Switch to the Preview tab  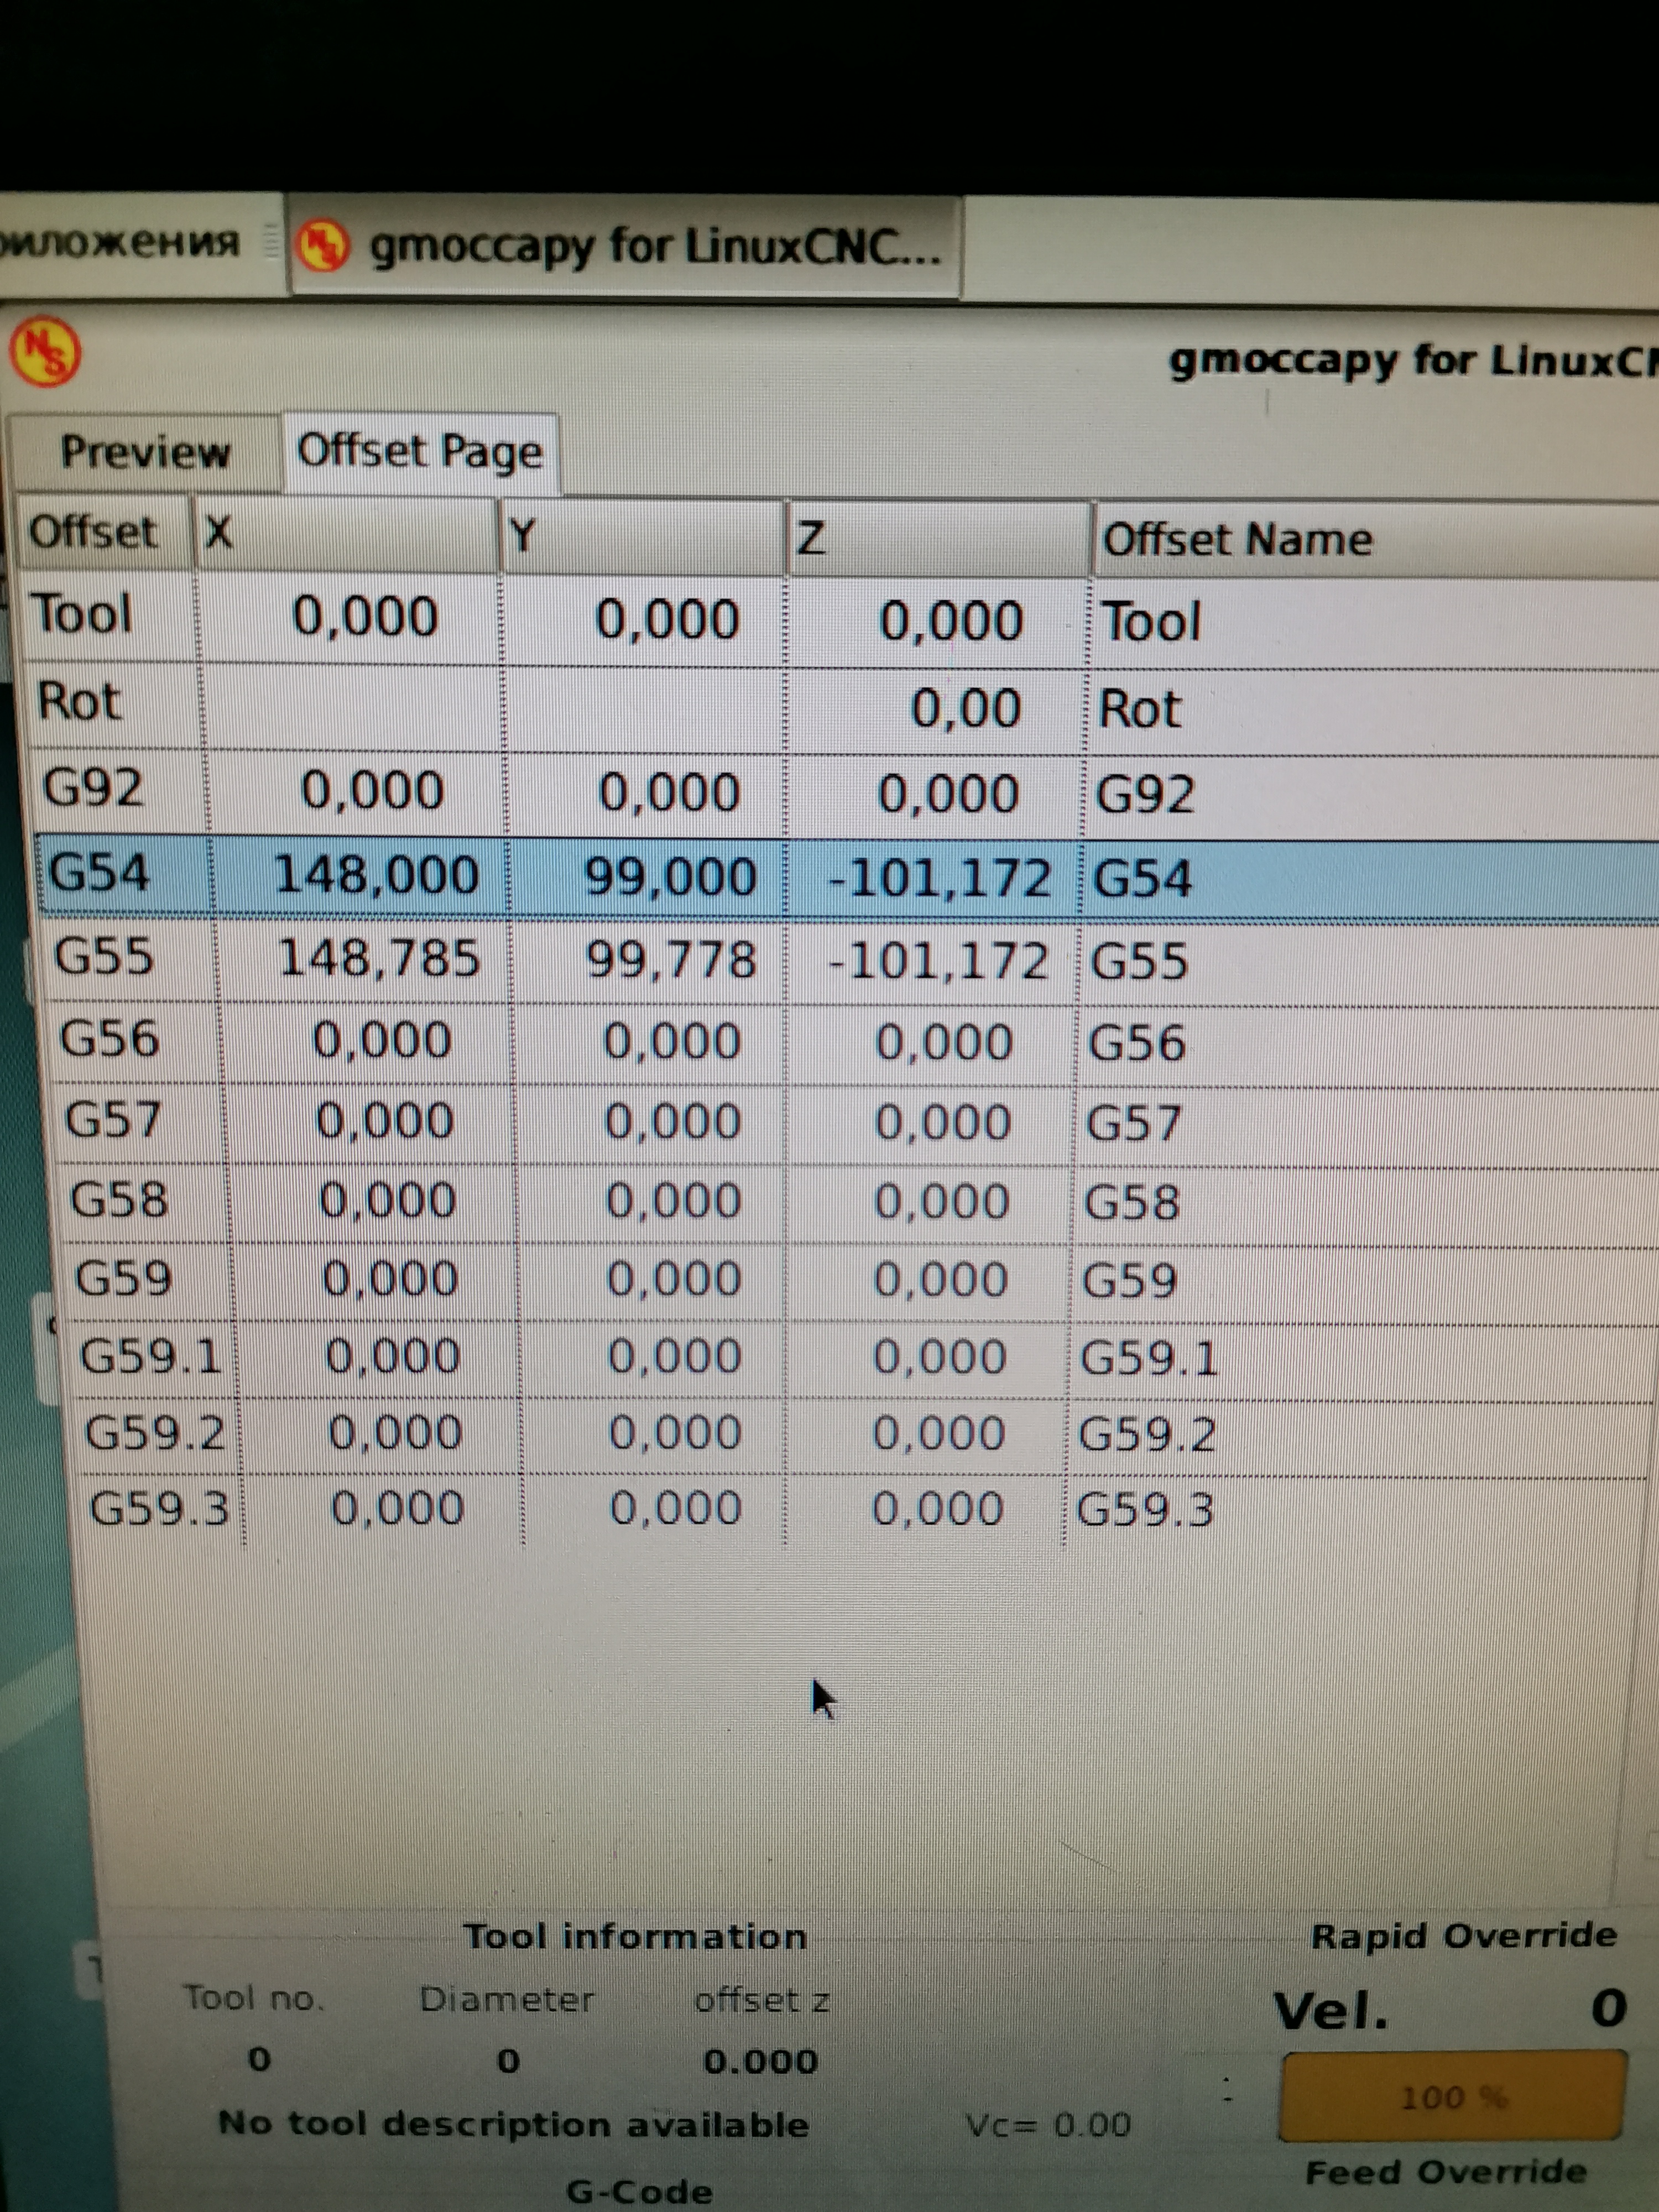click(145, 452)
